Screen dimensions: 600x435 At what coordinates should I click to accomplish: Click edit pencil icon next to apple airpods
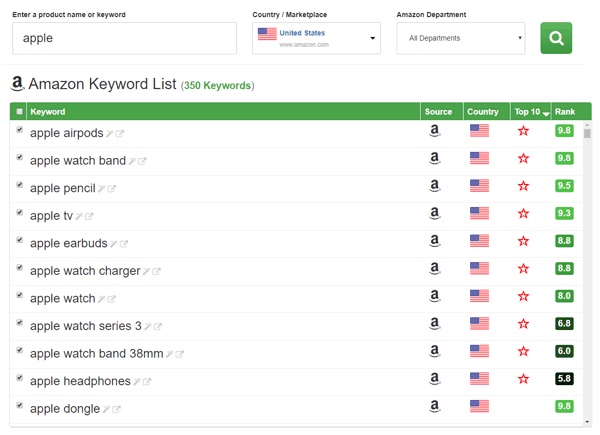click(110, 134)
